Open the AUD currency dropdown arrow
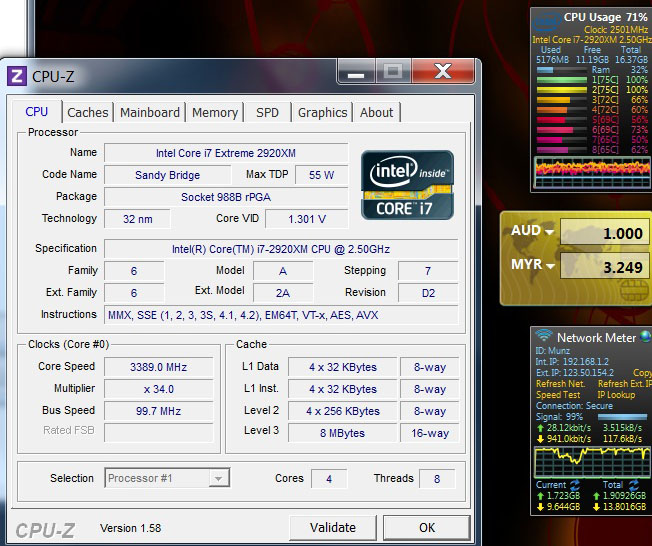 click(550, 232)
